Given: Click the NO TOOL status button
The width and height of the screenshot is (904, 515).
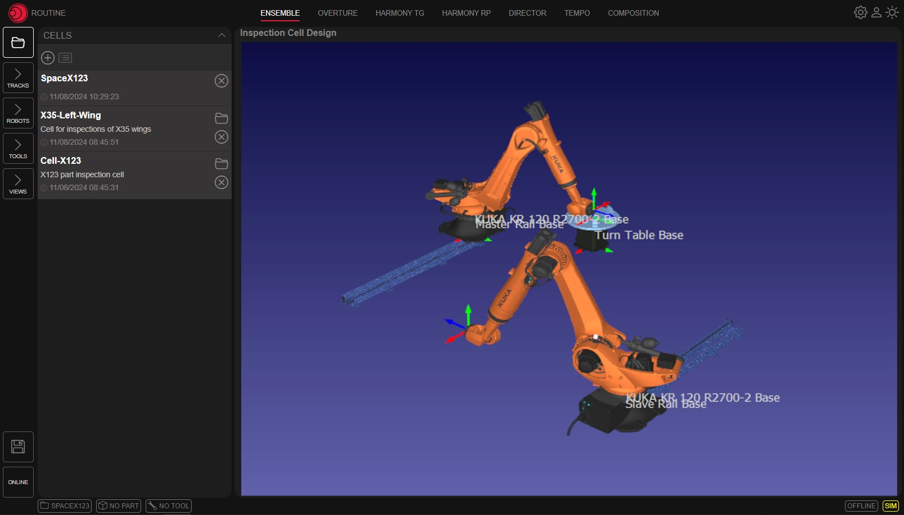Looking at the screenshot, I should pyautogui.click(x=168, y=506).
